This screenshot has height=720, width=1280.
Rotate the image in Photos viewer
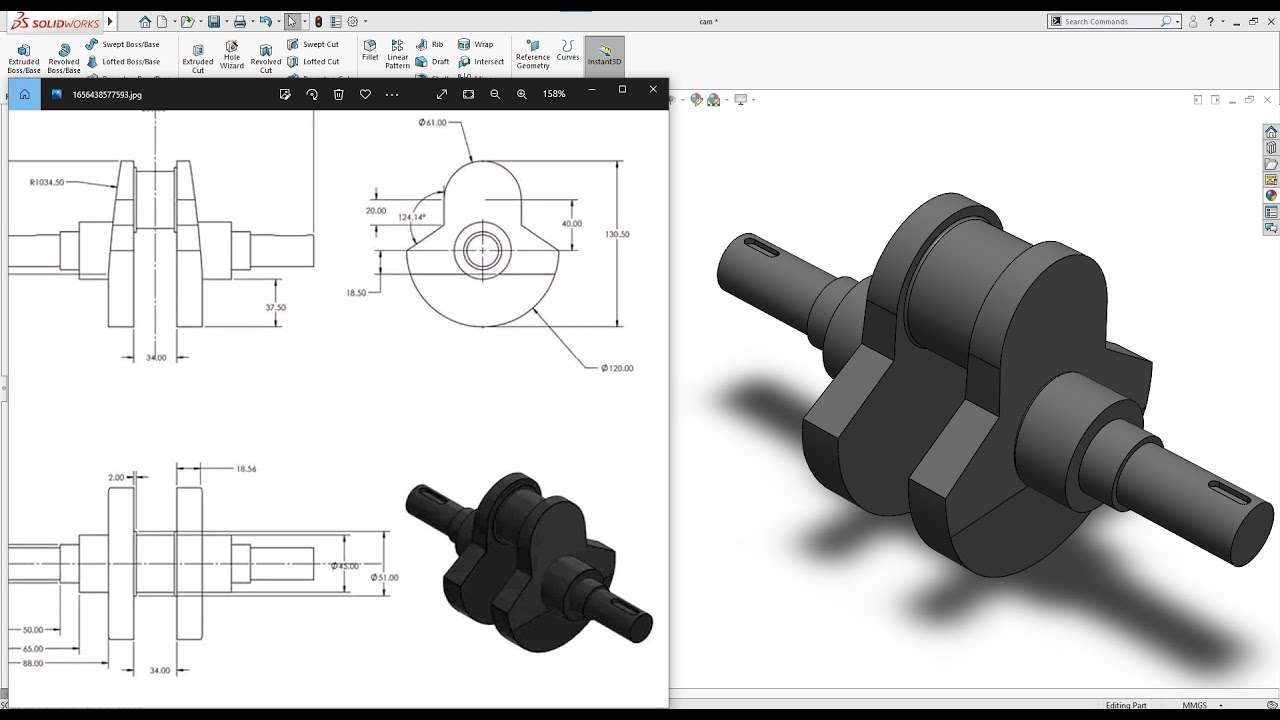coord(312,94)
